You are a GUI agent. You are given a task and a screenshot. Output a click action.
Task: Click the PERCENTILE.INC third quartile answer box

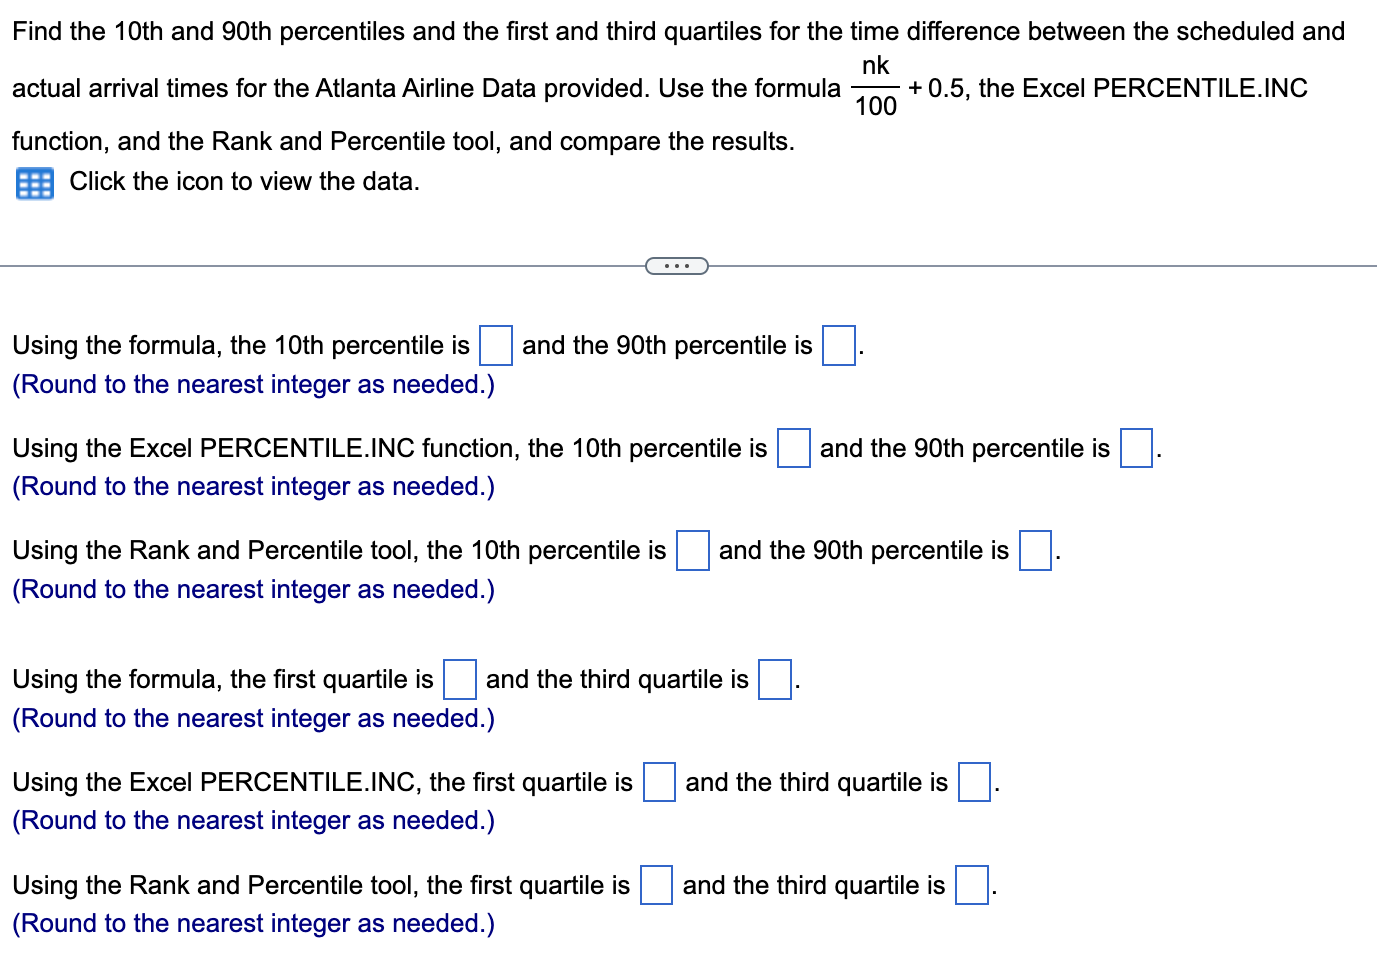(973, 782)
